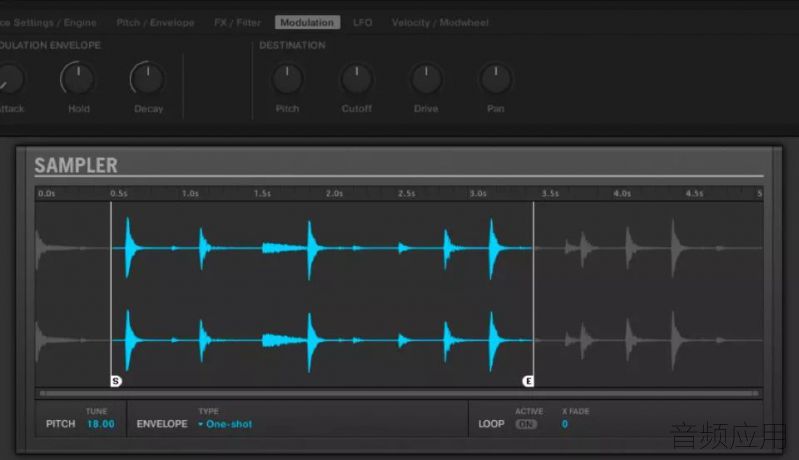This screenshot has height=460, width=799.
Task: Open the FX / Filter tab
Action: (237, 22)
